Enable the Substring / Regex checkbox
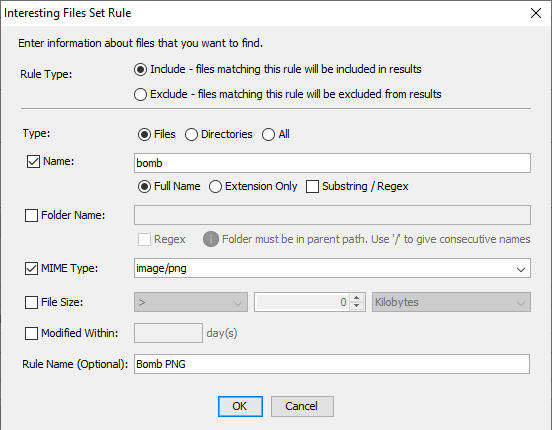This screenshot has height=430, width=552. [x=312, y=187]
